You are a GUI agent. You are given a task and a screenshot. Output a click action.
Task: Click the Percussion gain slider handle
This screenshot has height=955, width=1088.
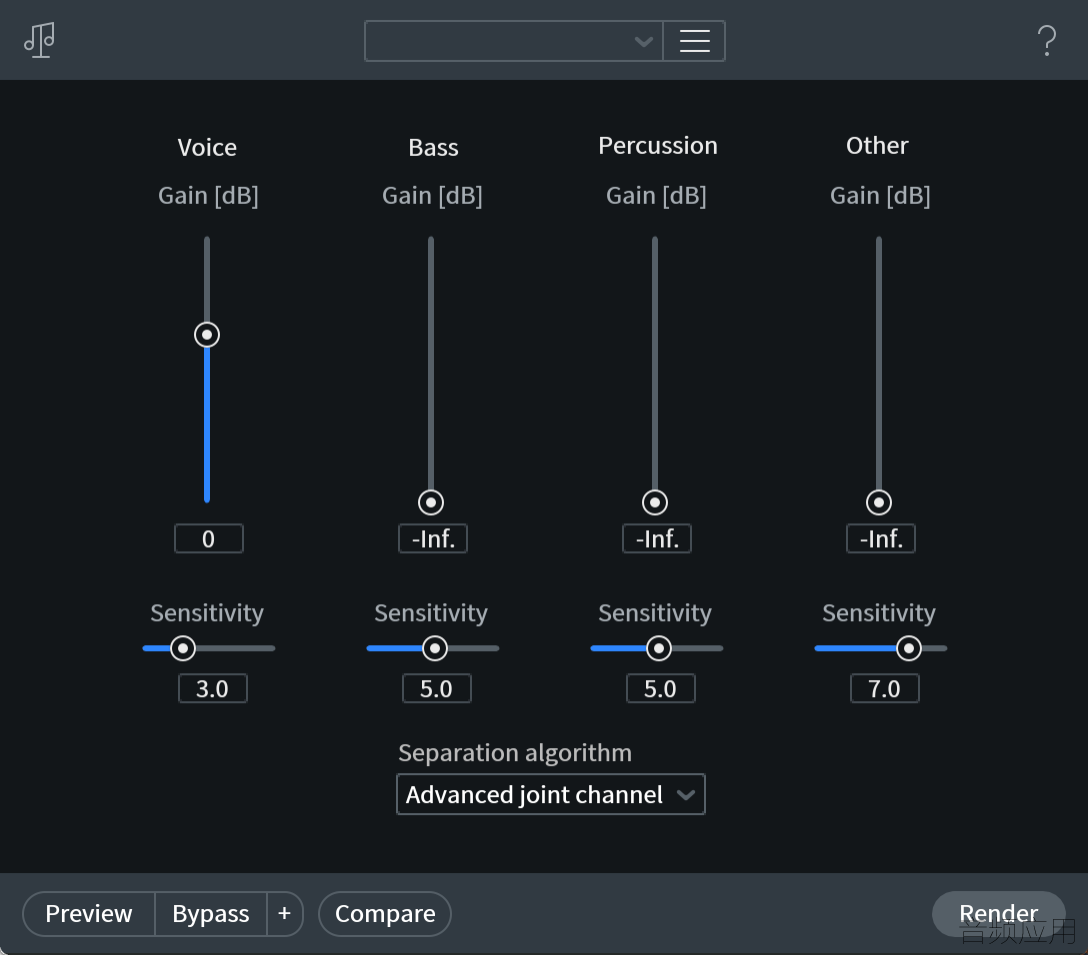pos(655,502)
